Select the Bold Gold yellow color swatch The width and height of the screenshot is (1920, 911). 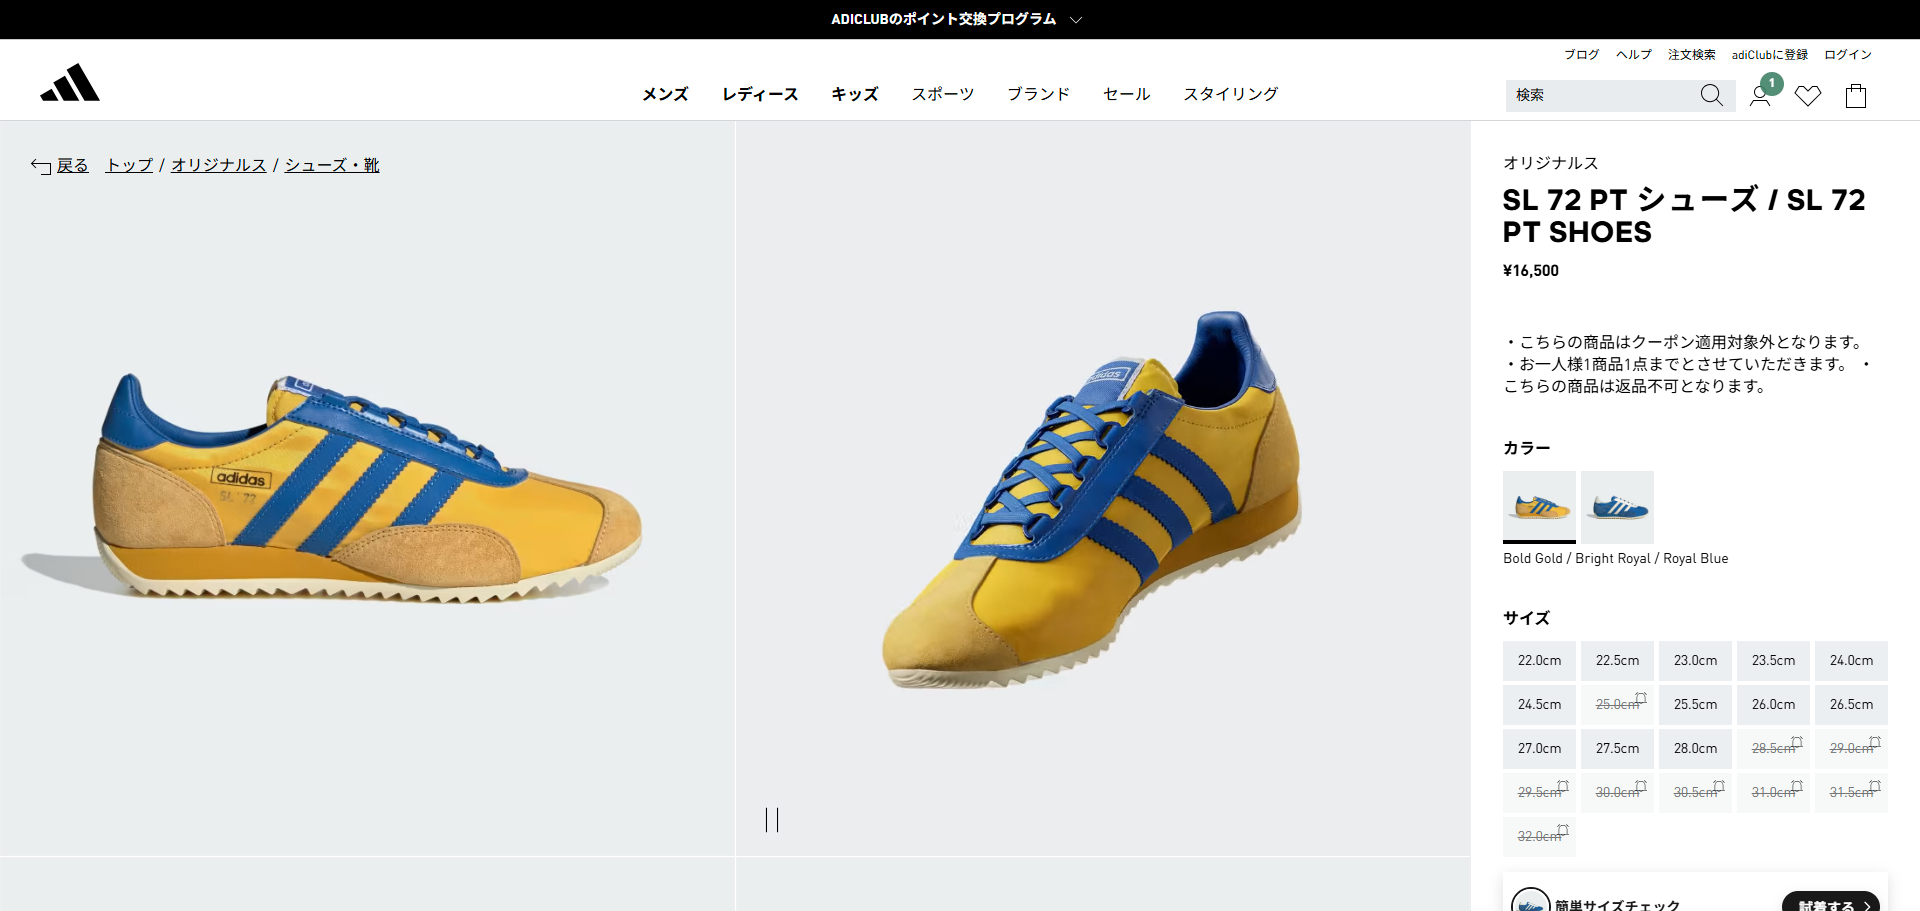(x=1539, y=506)
